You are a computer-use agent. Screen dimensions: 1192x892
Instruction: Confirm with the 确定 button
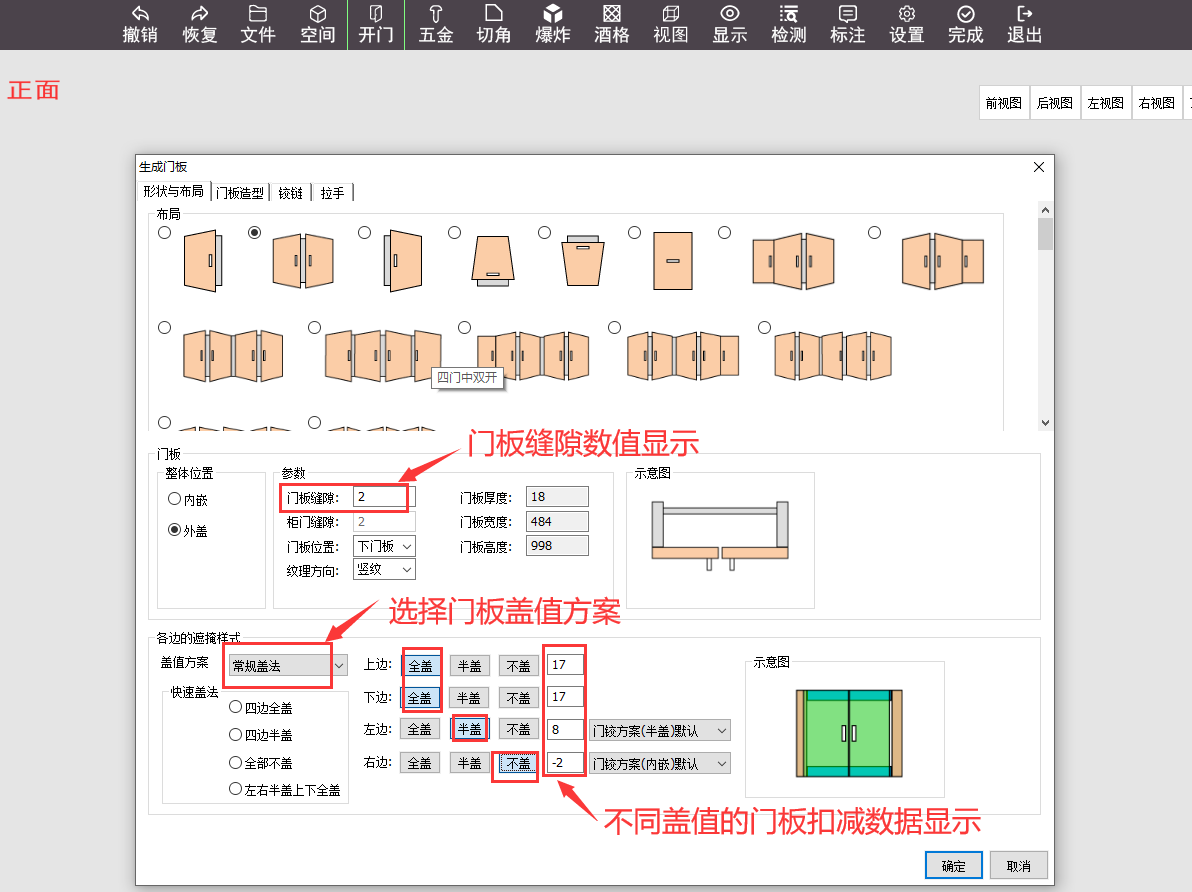tap(953, 865)
